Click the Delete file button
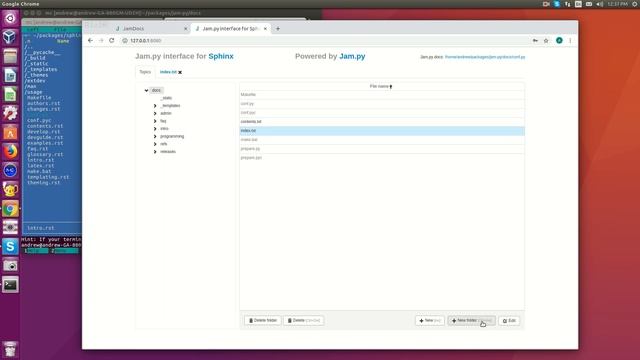This screenshot has width=640, height=360. pyautogui.click(x=304, y=320)
